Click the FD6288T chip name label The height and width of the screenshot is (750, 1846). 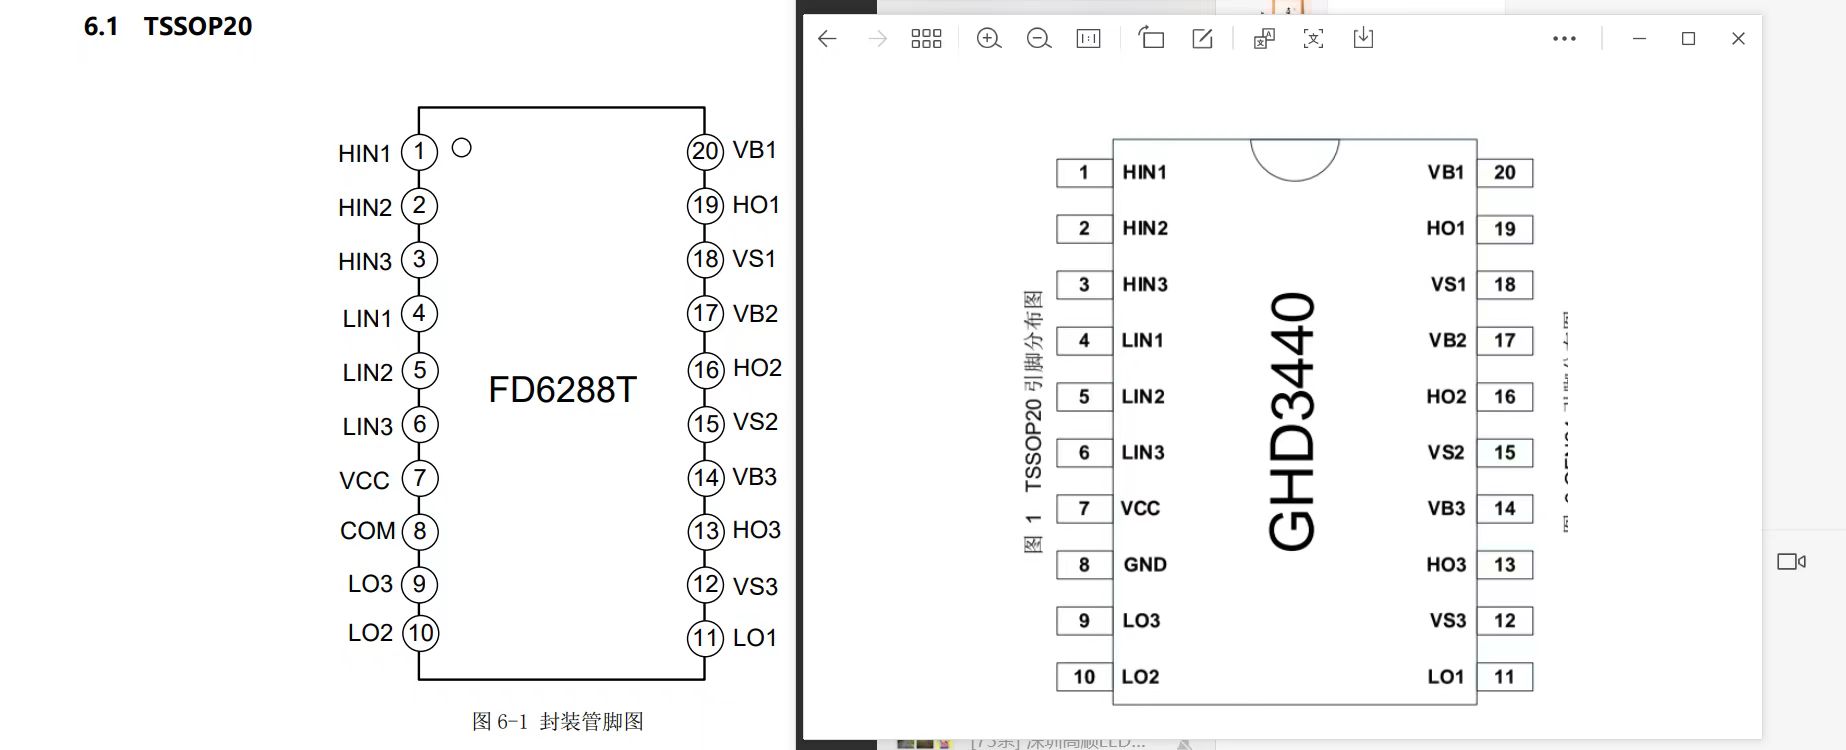pyautogui.click(x=562, y=390)
